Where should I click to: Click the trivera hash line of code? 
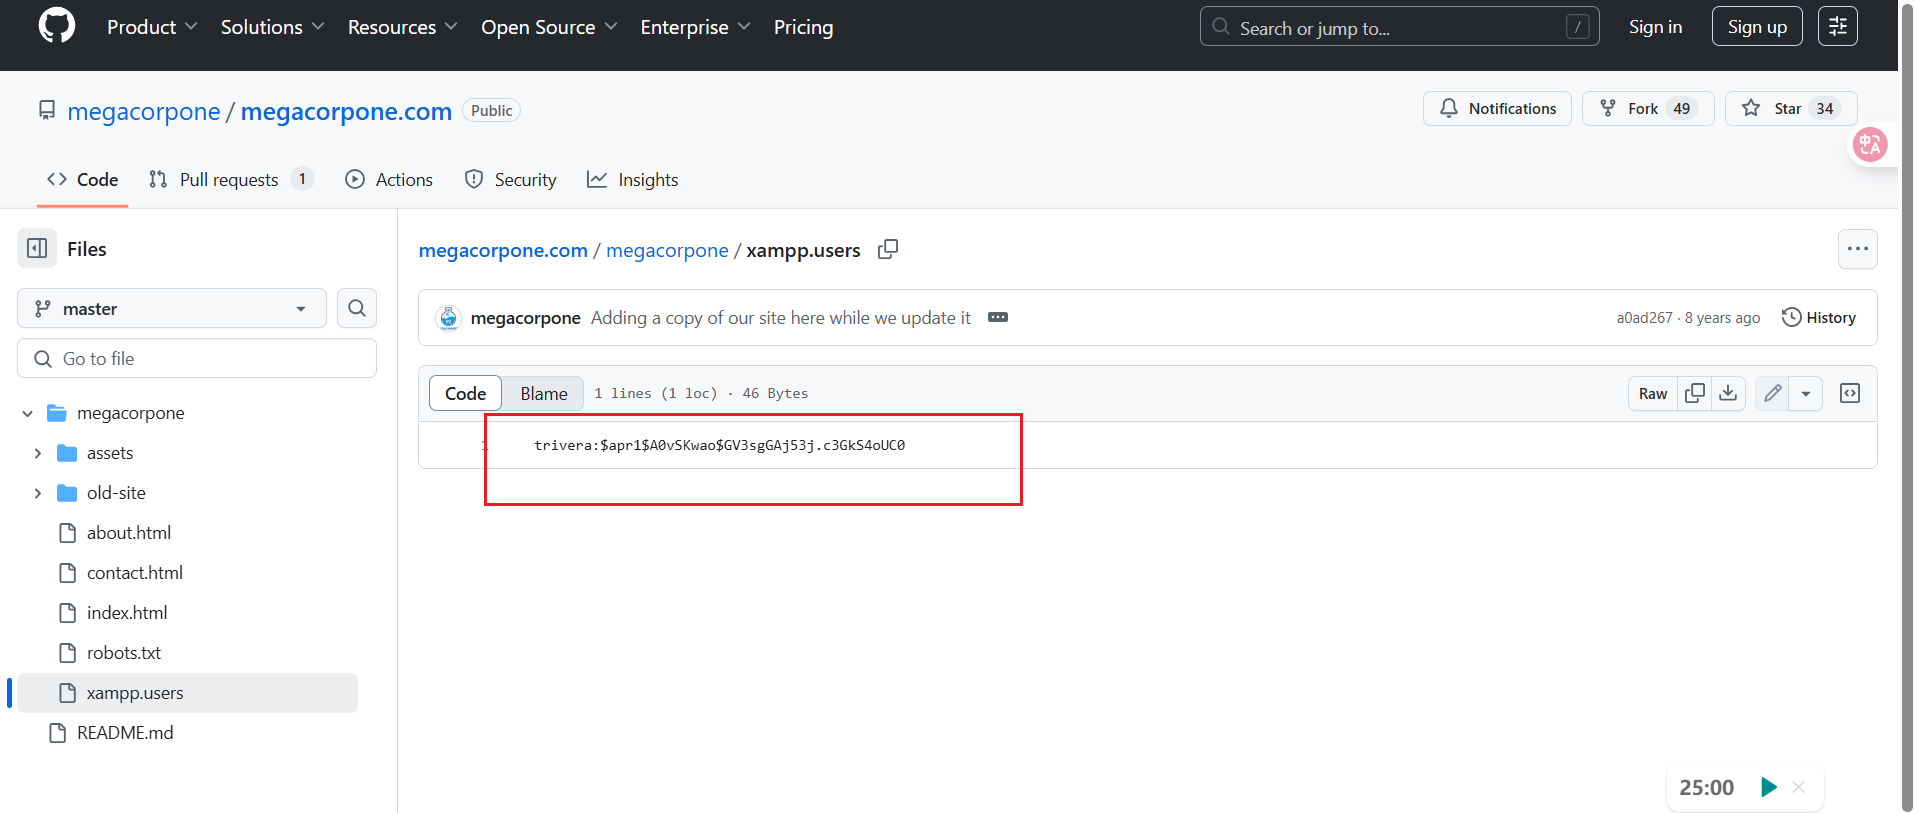(x=719, y=445)
